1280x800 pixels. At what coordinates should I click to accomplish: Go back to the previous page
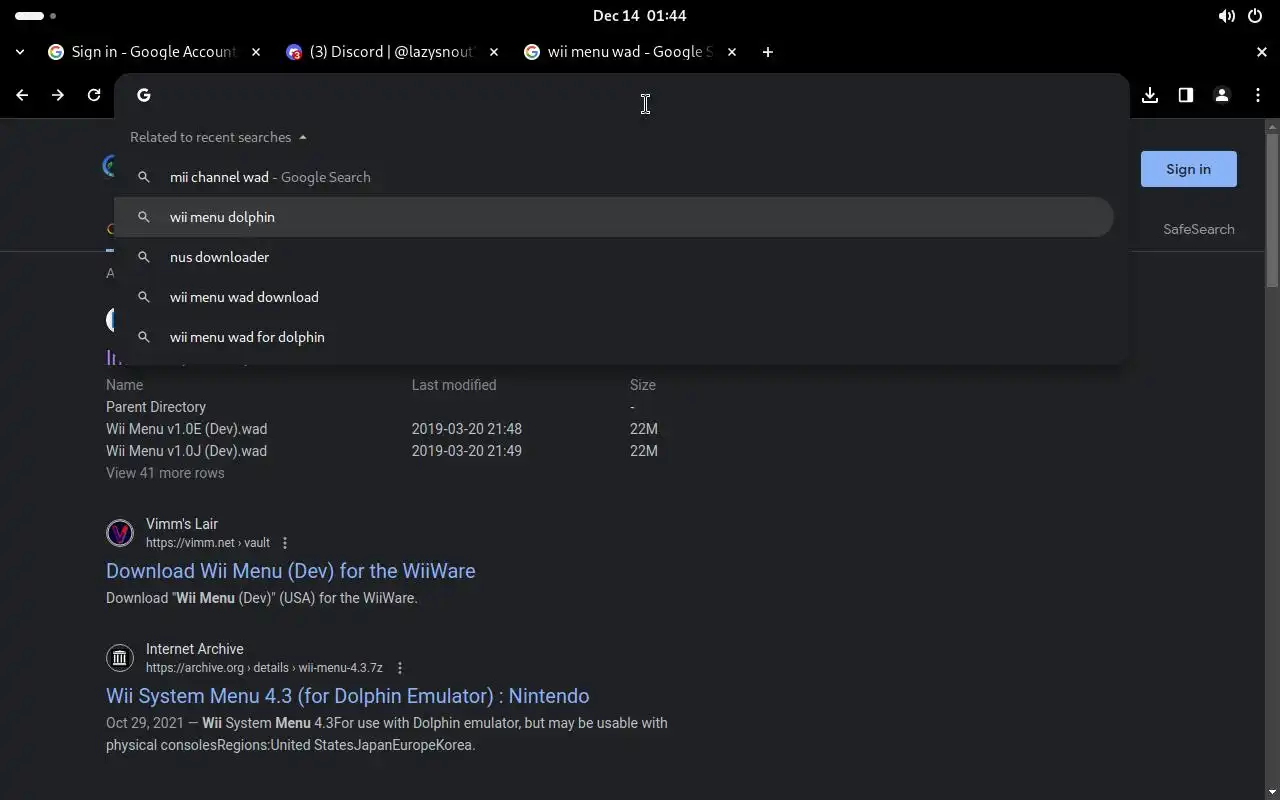pyautogui.click(x=22, y=95)
